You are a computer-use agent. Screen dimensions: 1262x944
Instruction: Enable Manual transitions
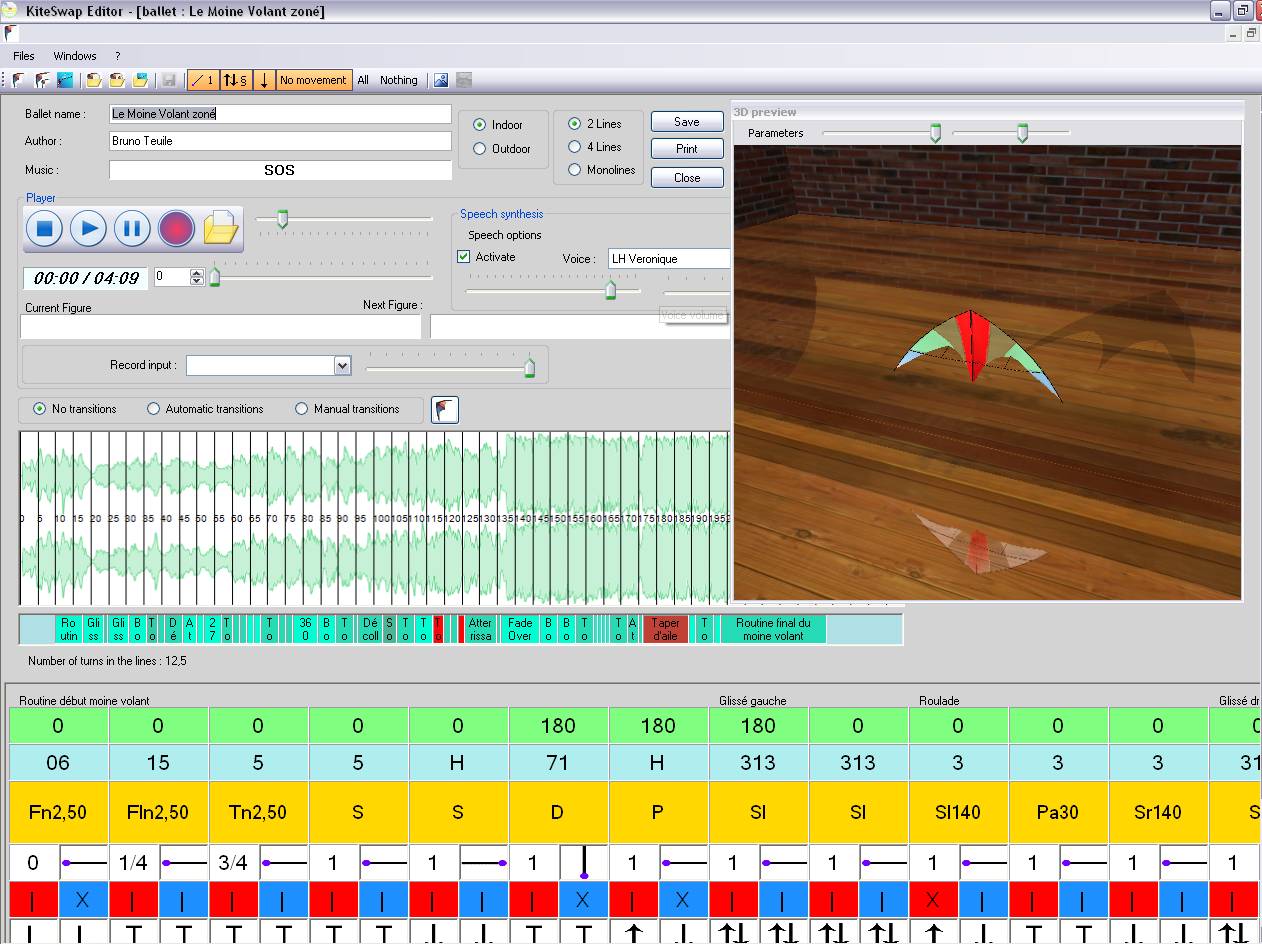(x=301, y=409)
